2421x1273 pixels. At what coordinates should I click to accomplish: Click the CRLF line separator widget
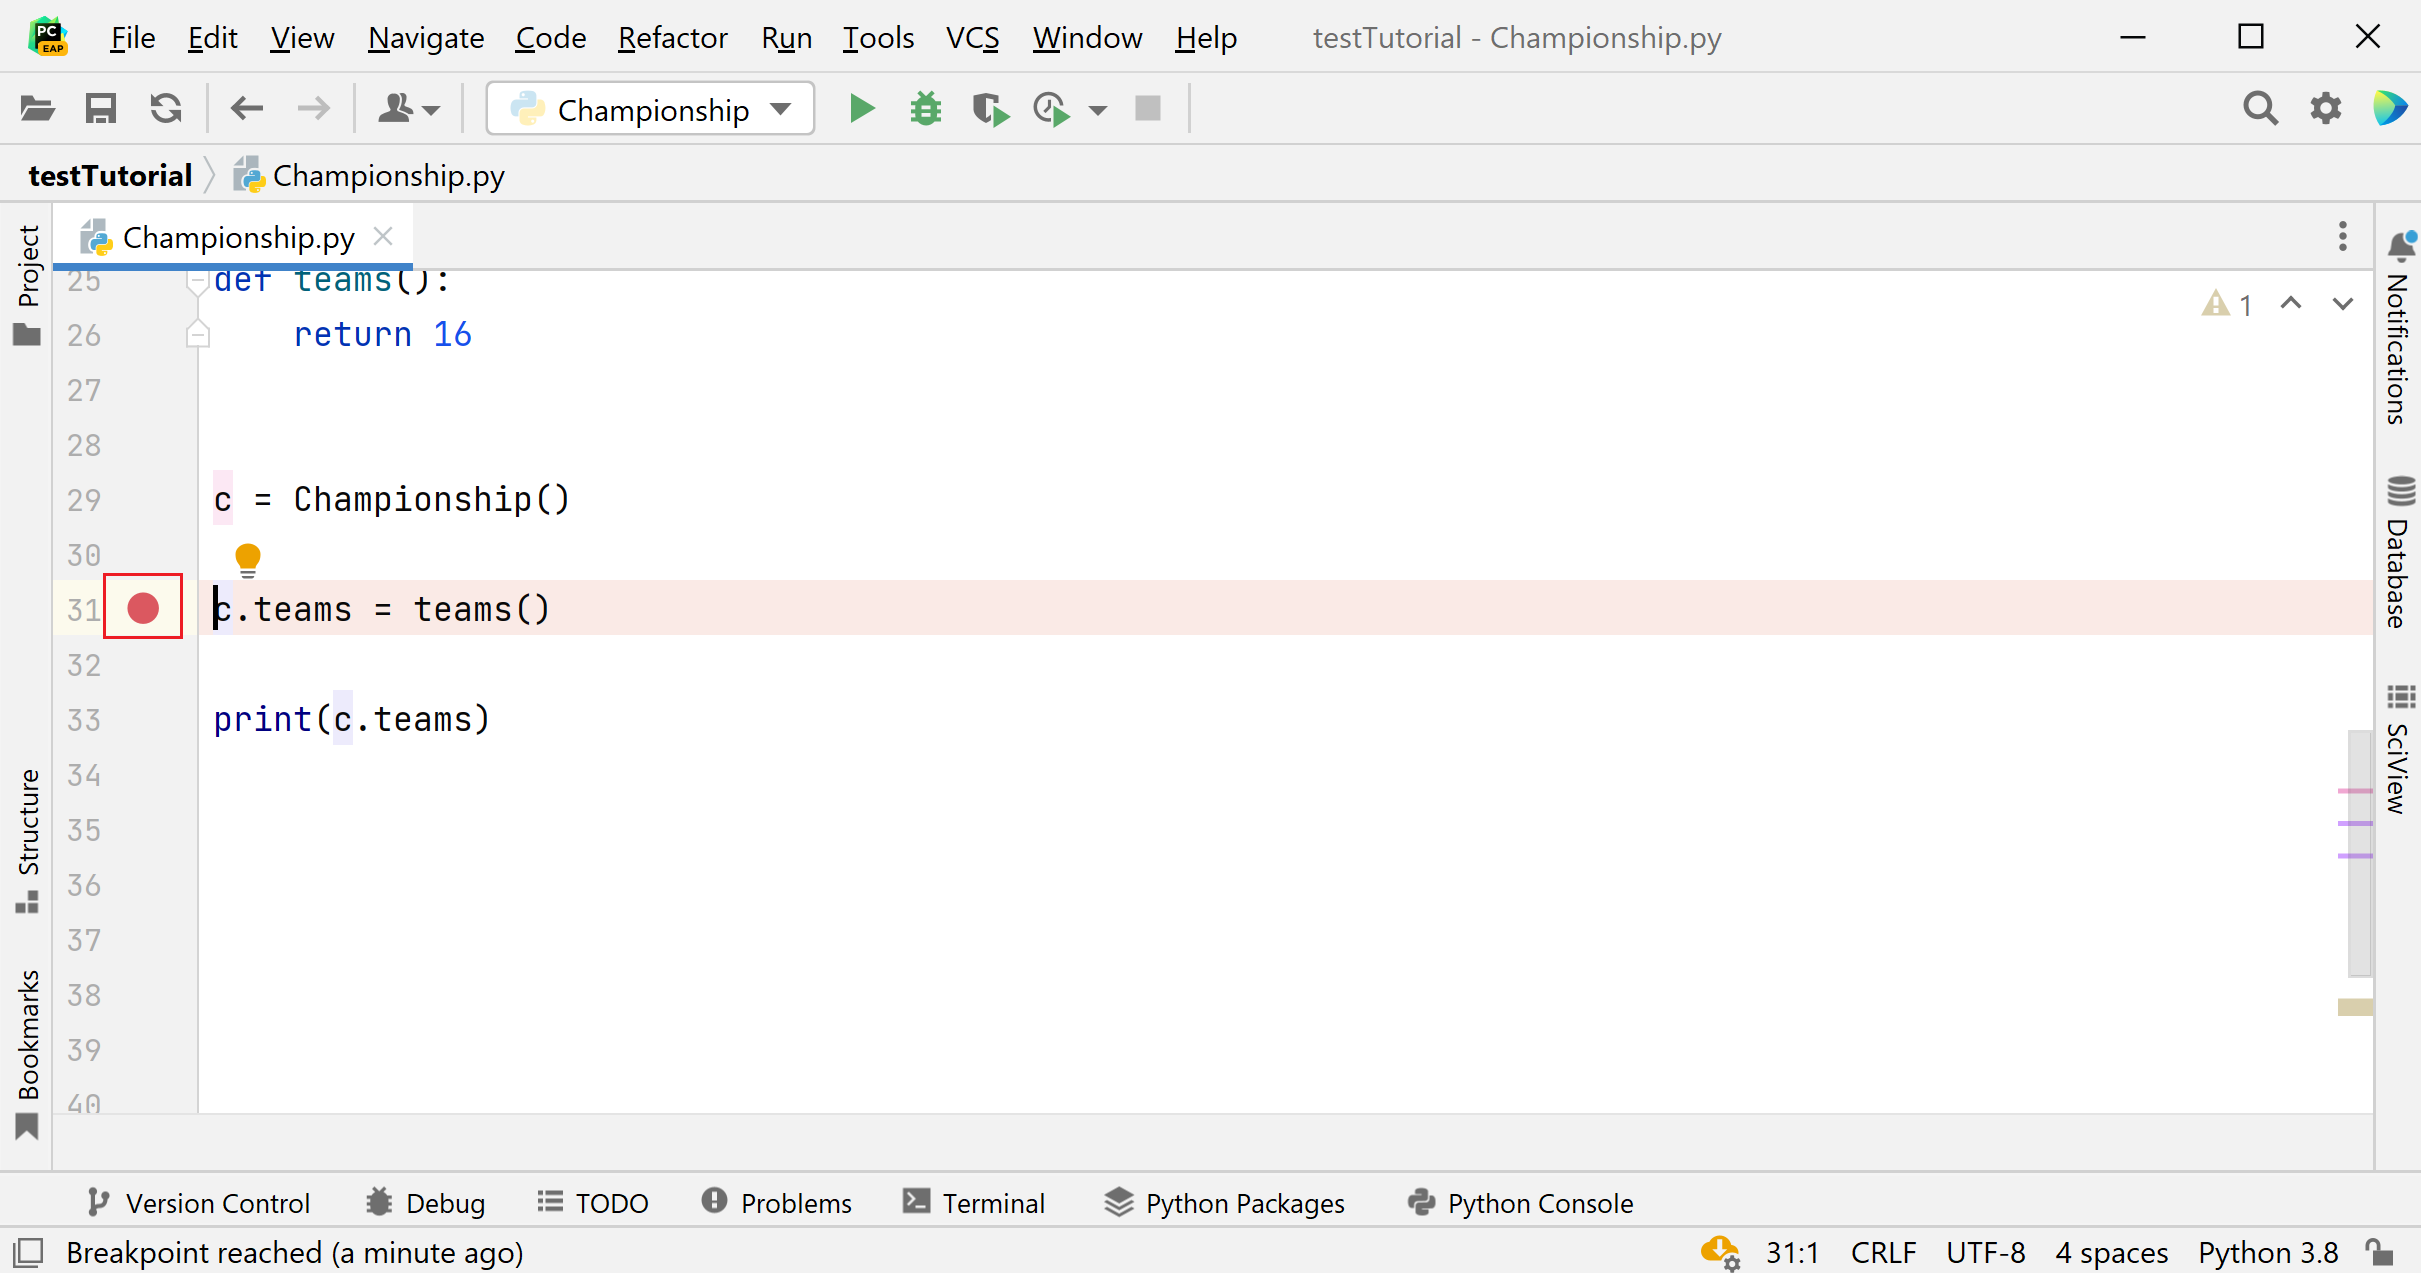click(1882, 1252)
